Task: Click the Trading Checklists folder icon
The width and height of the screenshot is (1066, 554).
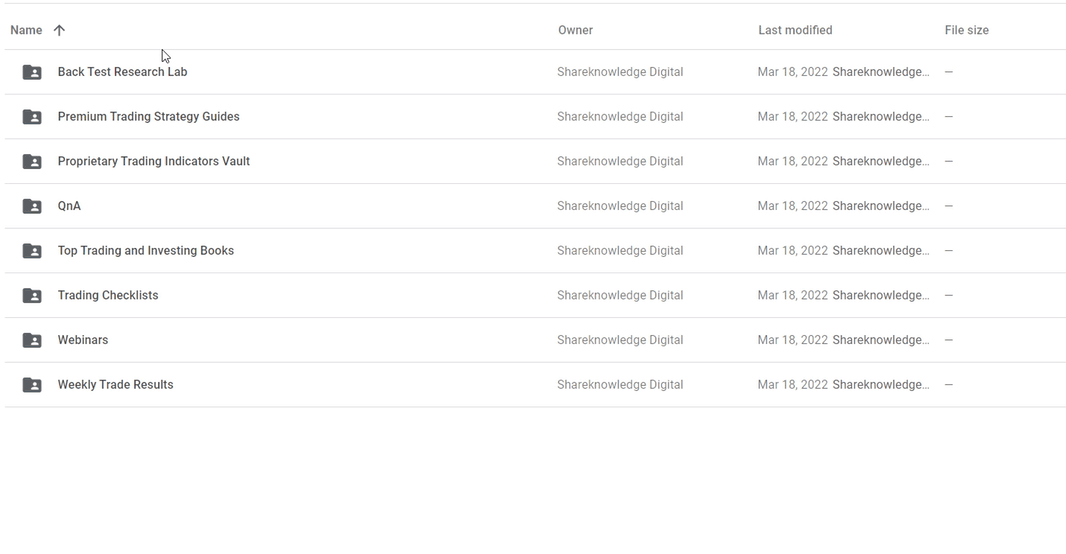Action: pos(32,296)
